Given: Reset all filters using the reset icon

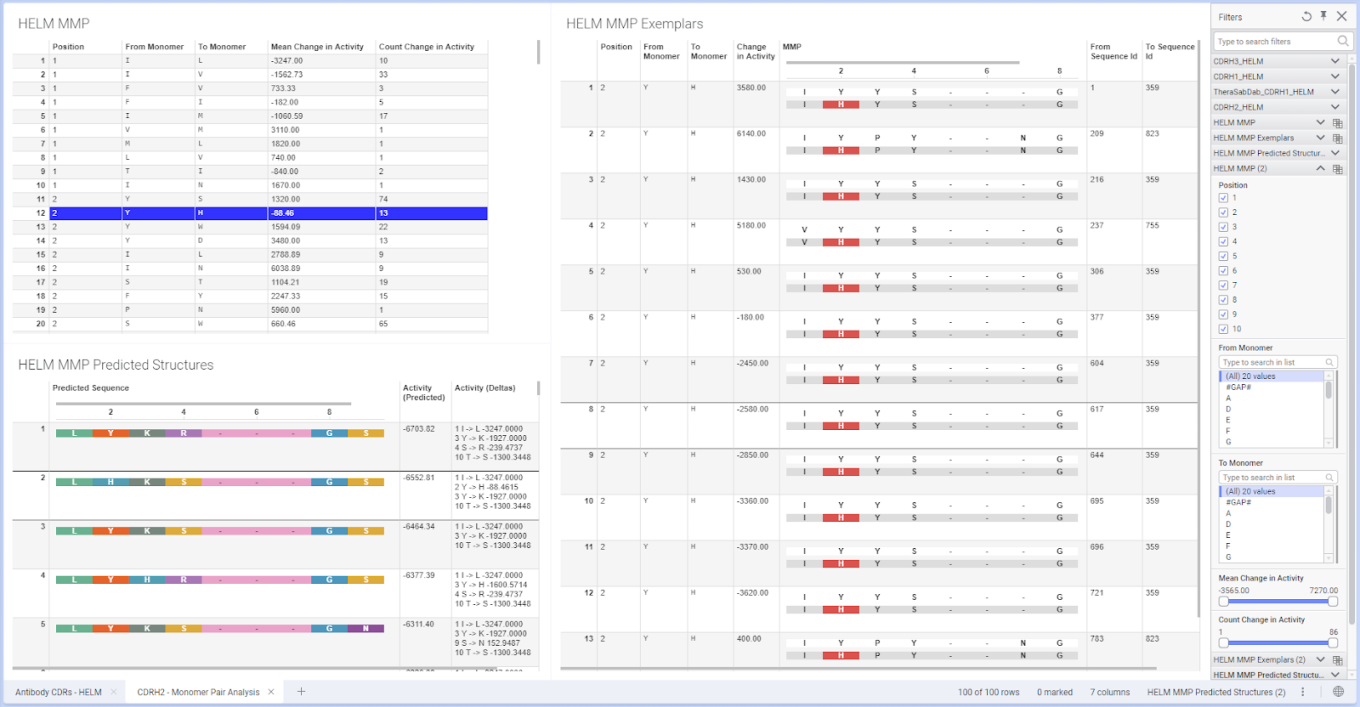Looking at the screenshot, I should [1307, 17].
